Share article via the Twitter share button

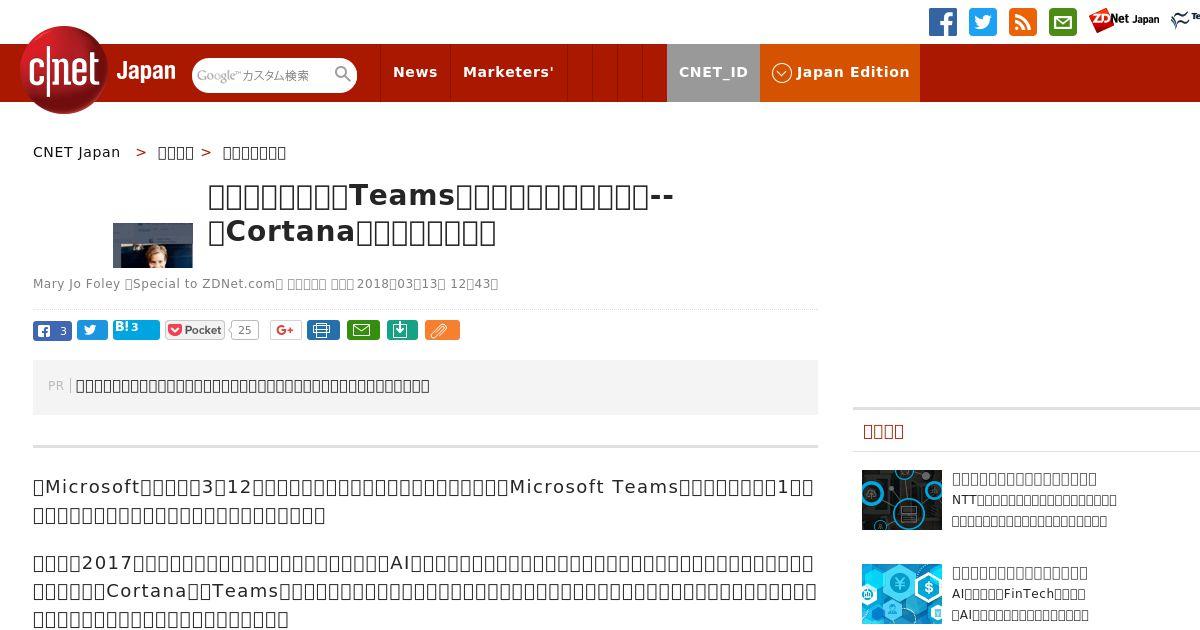tap(92, 330)
